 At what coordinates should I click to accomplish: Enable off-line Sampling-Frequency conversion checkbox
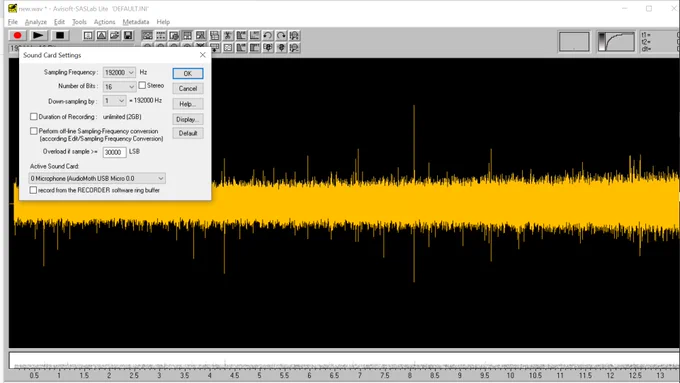pyautogui.click(x=33, y=131)
